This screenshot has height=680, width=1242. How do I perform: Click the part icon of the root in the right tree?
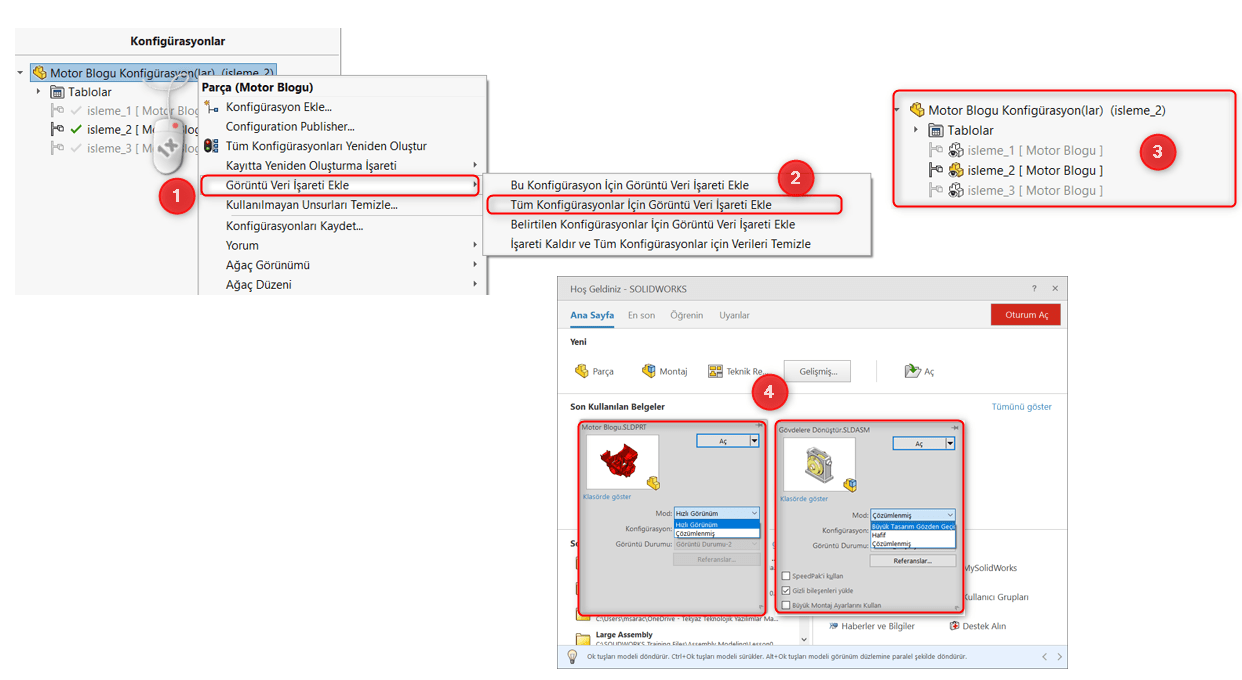point(918,110)
